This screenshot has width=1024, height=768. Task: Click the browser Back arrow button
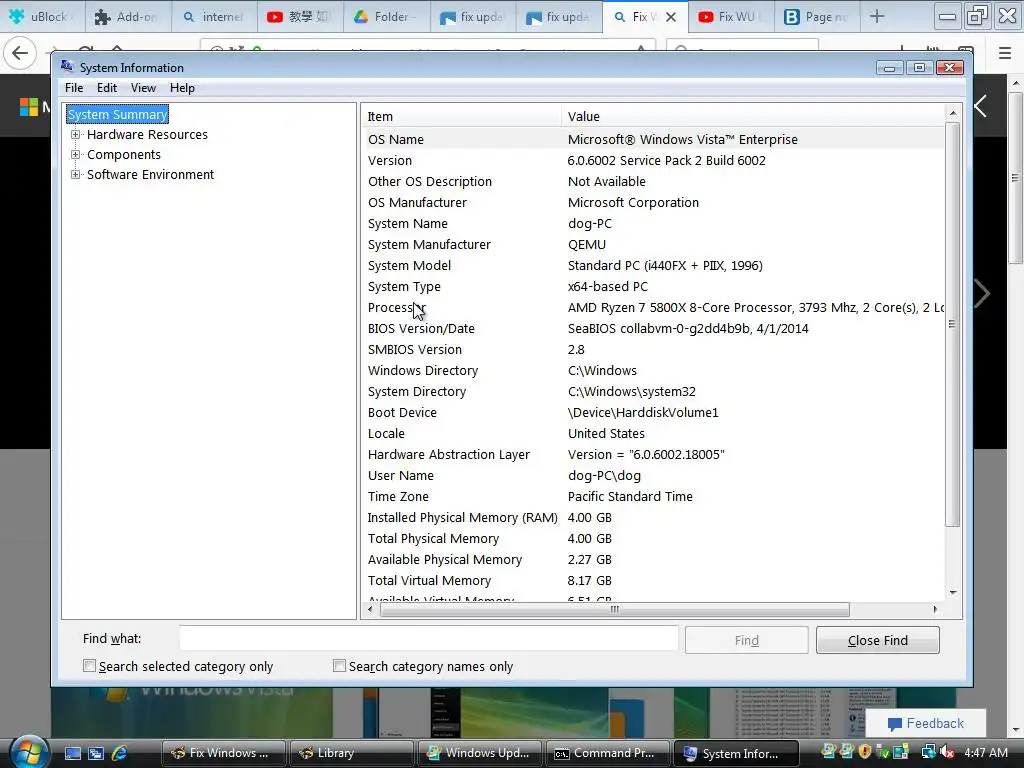point(20,52)
